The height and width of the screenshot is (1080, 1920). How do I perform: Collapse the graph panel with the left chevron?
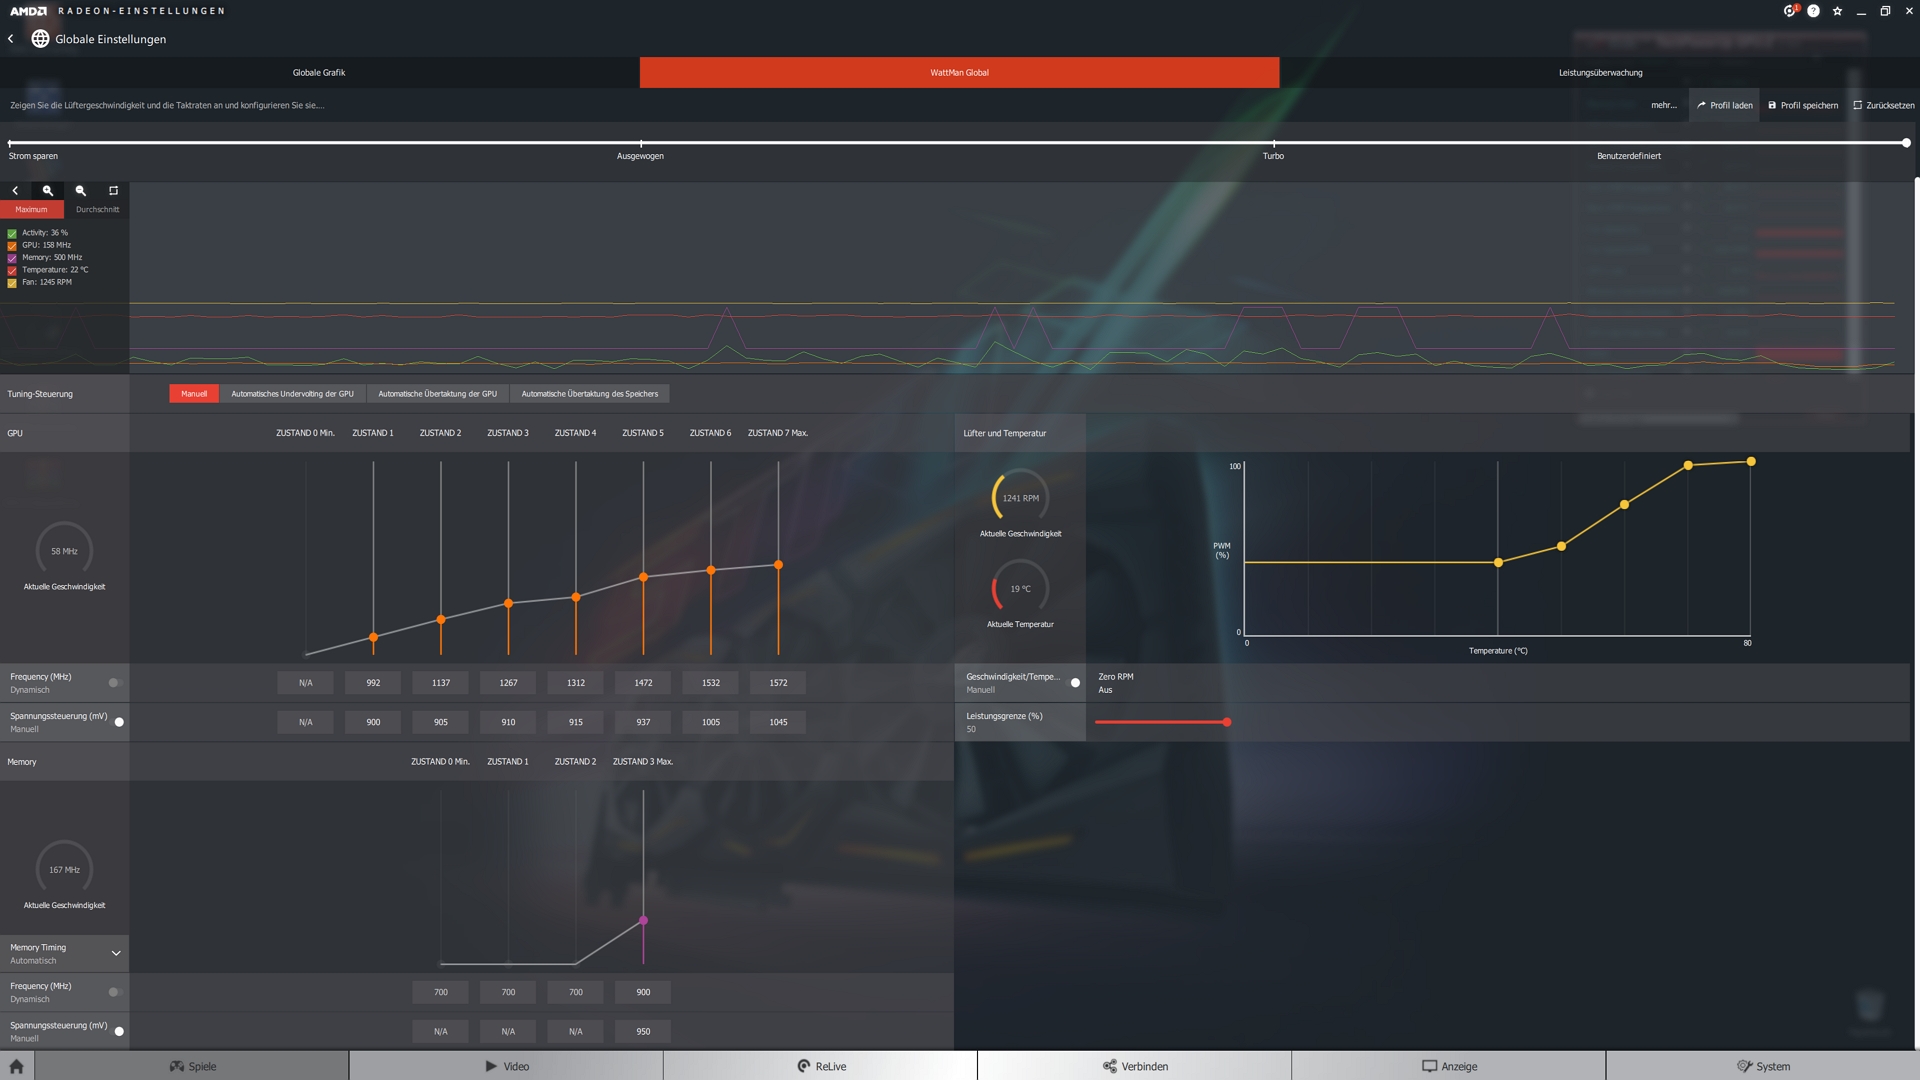pos(15,190)
